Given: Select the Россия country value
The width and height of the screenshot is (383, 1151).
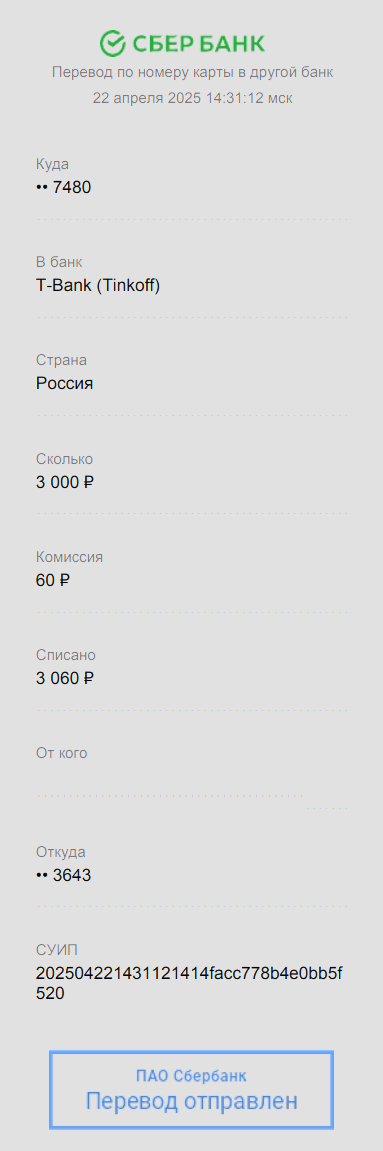Looking at the screenshot, I should pyautogui.click(x=65, y=383).
